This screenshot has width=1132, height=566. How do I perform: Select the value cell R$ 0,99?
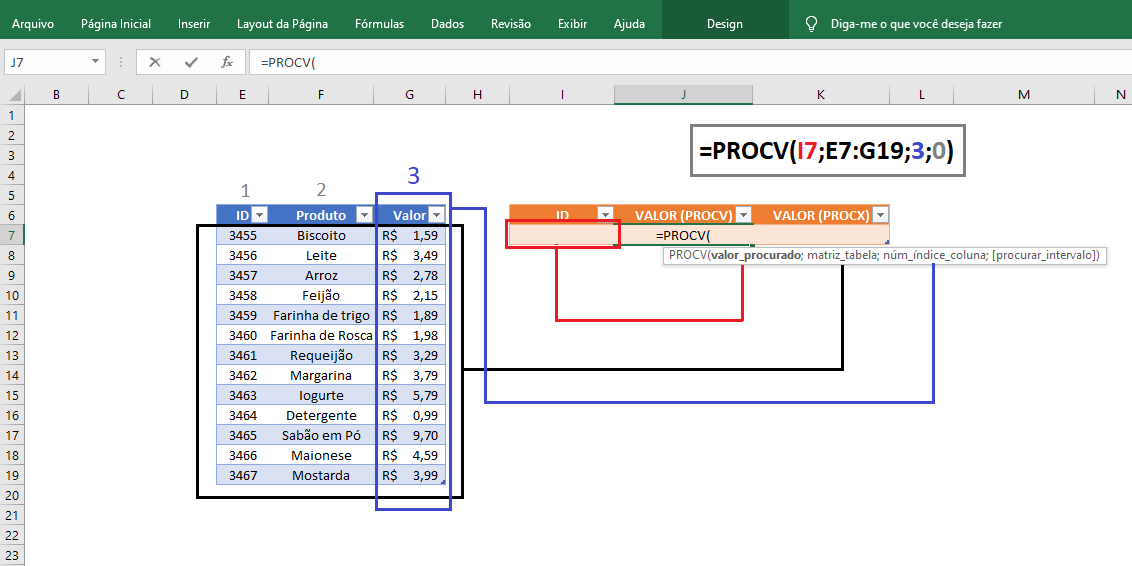point(410,415)
